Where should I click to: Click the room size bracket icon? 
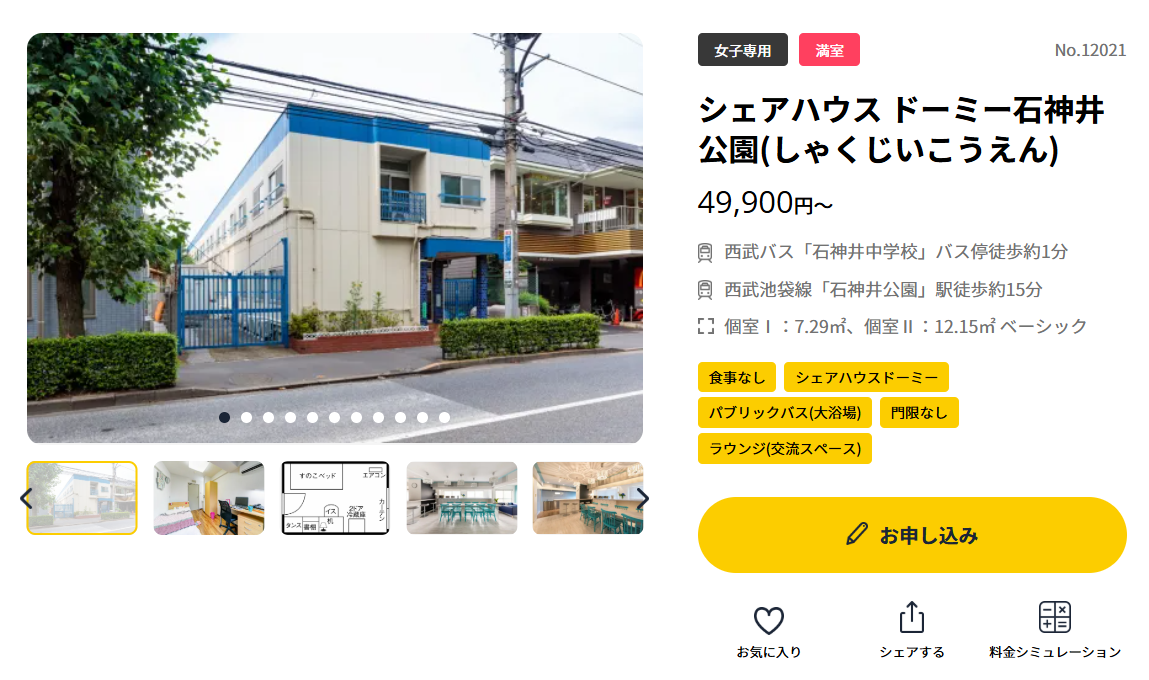point(706,326)
